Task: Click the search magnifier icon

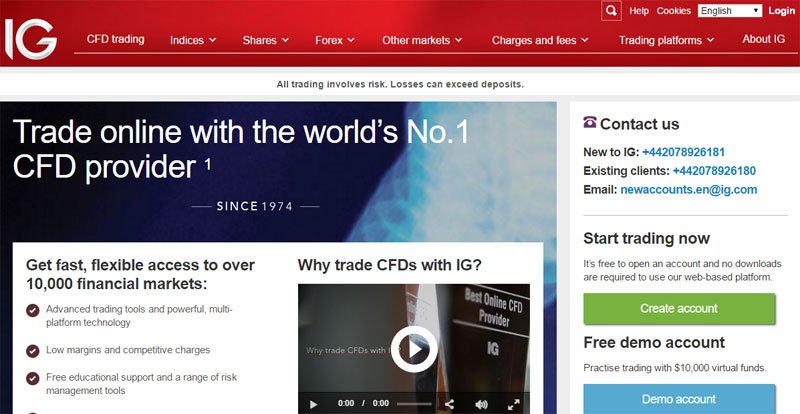Action: (611, 11)
